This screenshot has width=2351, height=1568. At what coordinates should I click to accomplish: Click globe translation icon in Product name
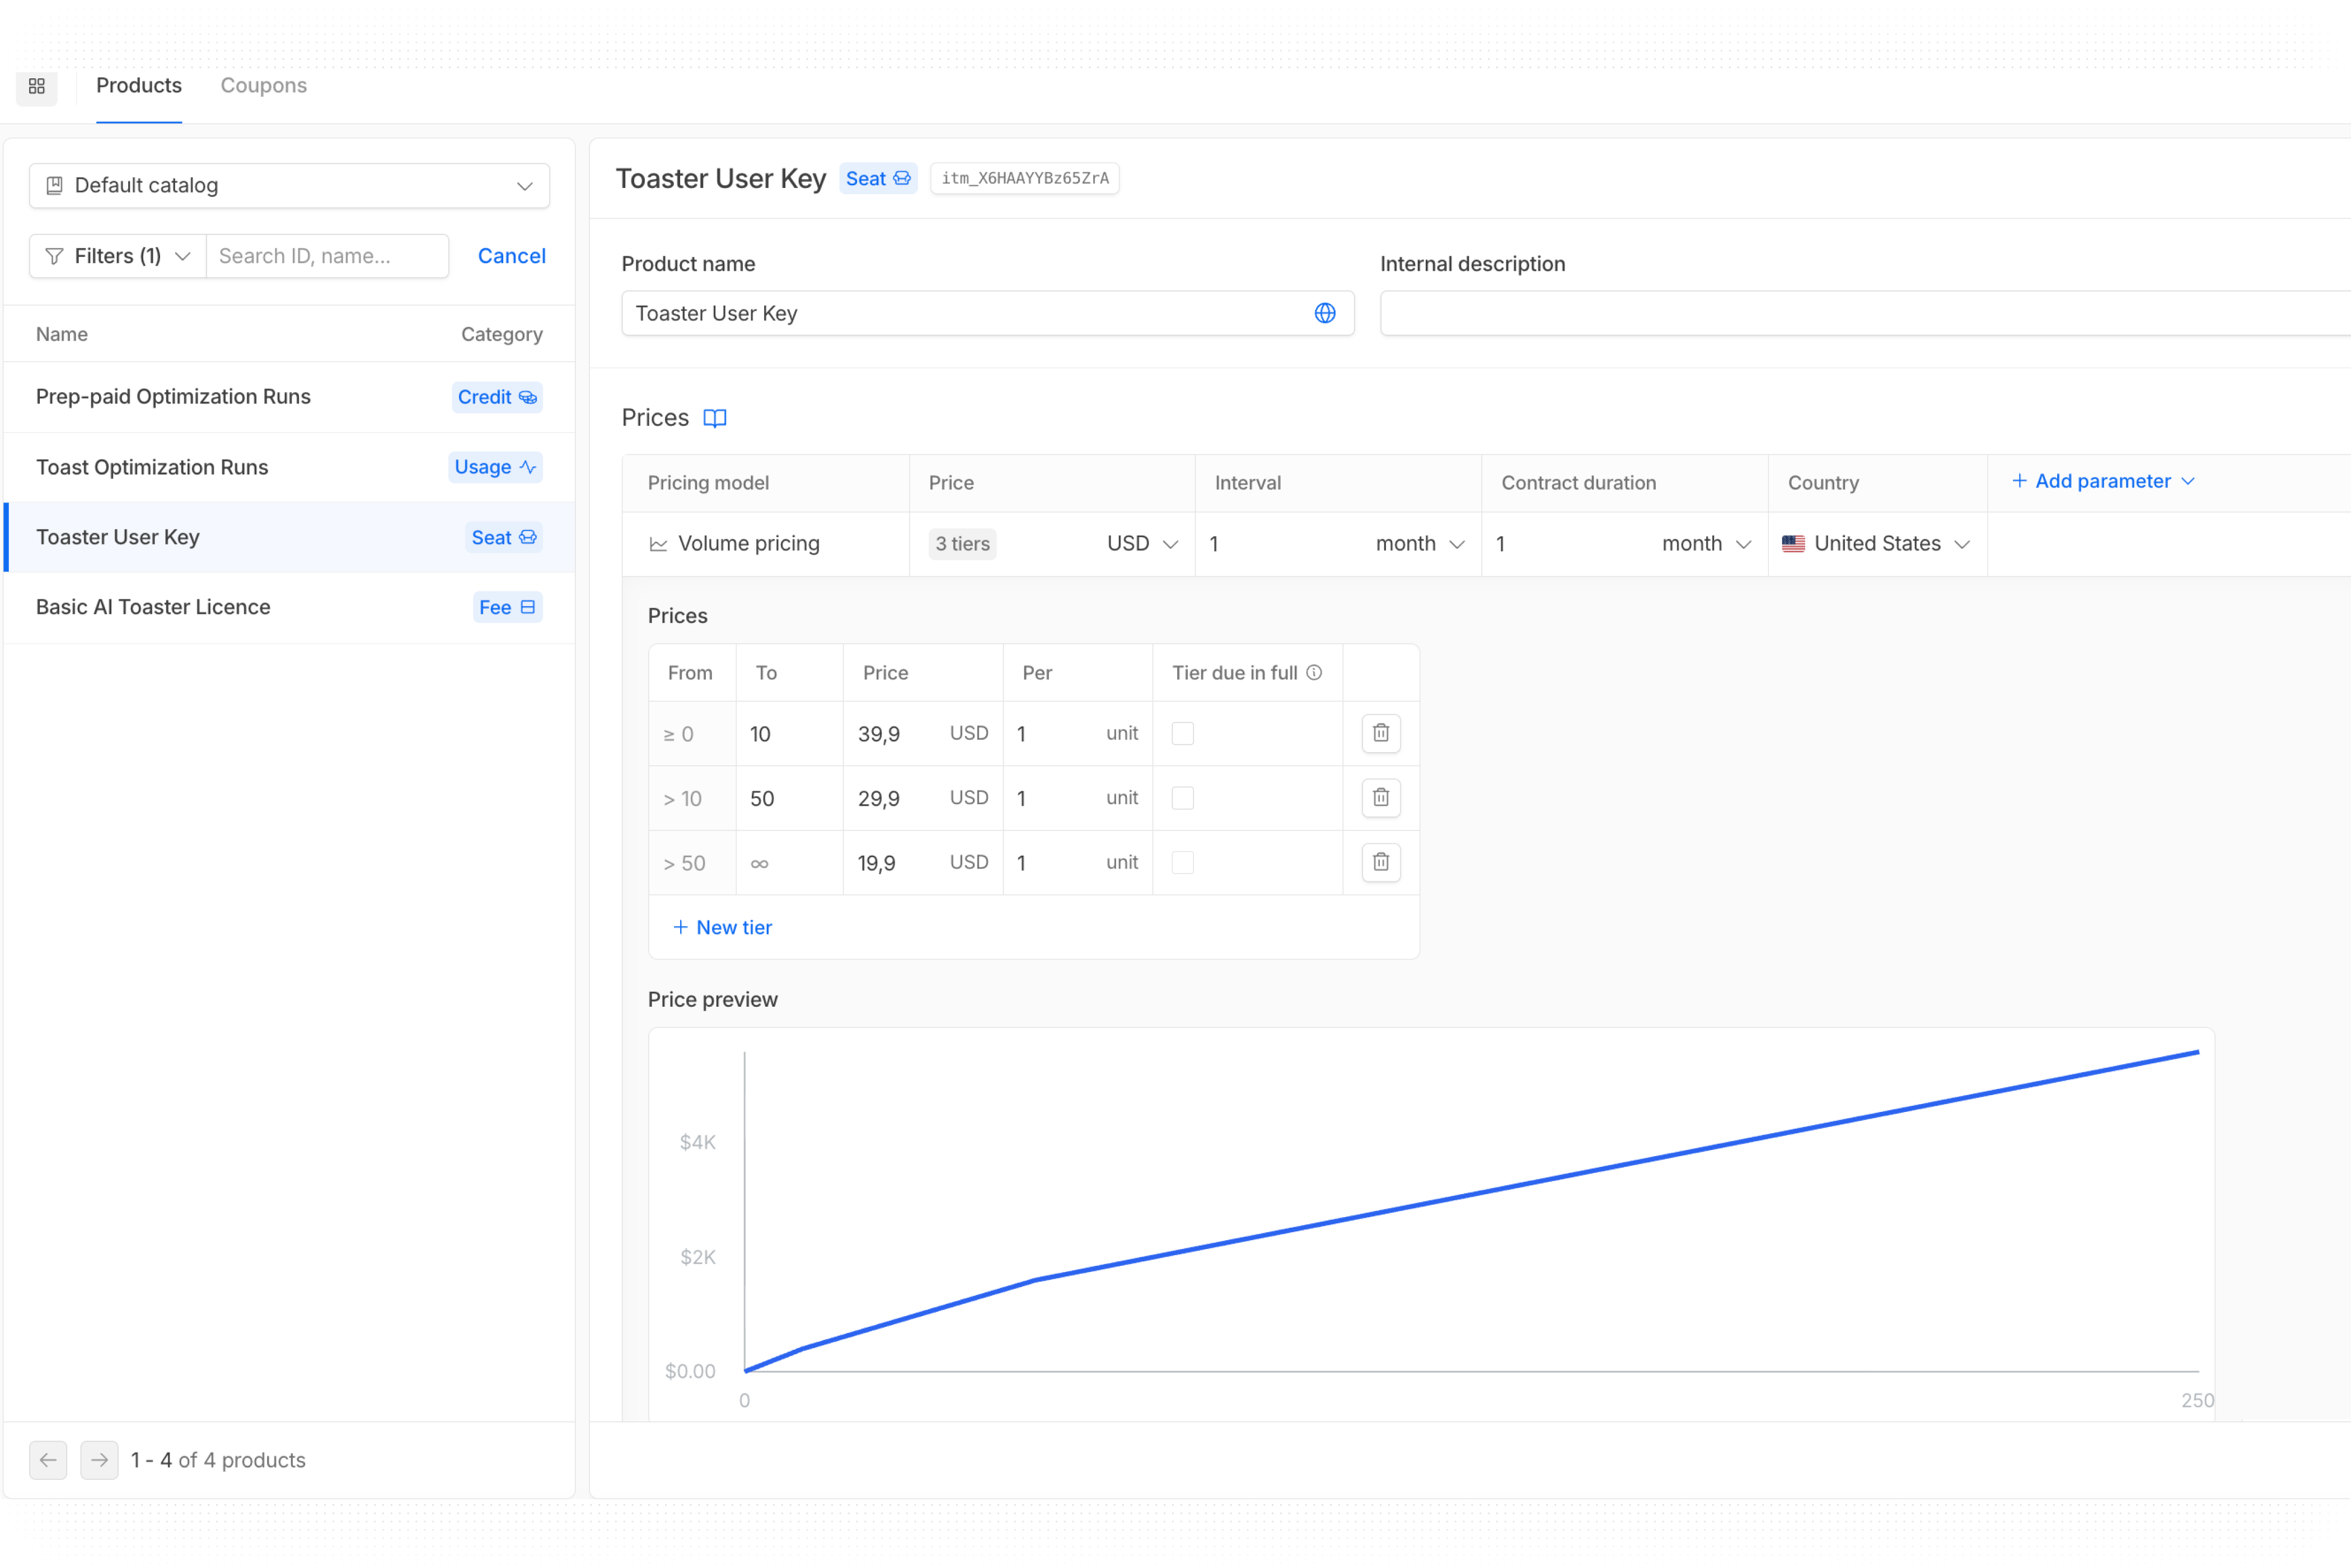pos(1324,313)
